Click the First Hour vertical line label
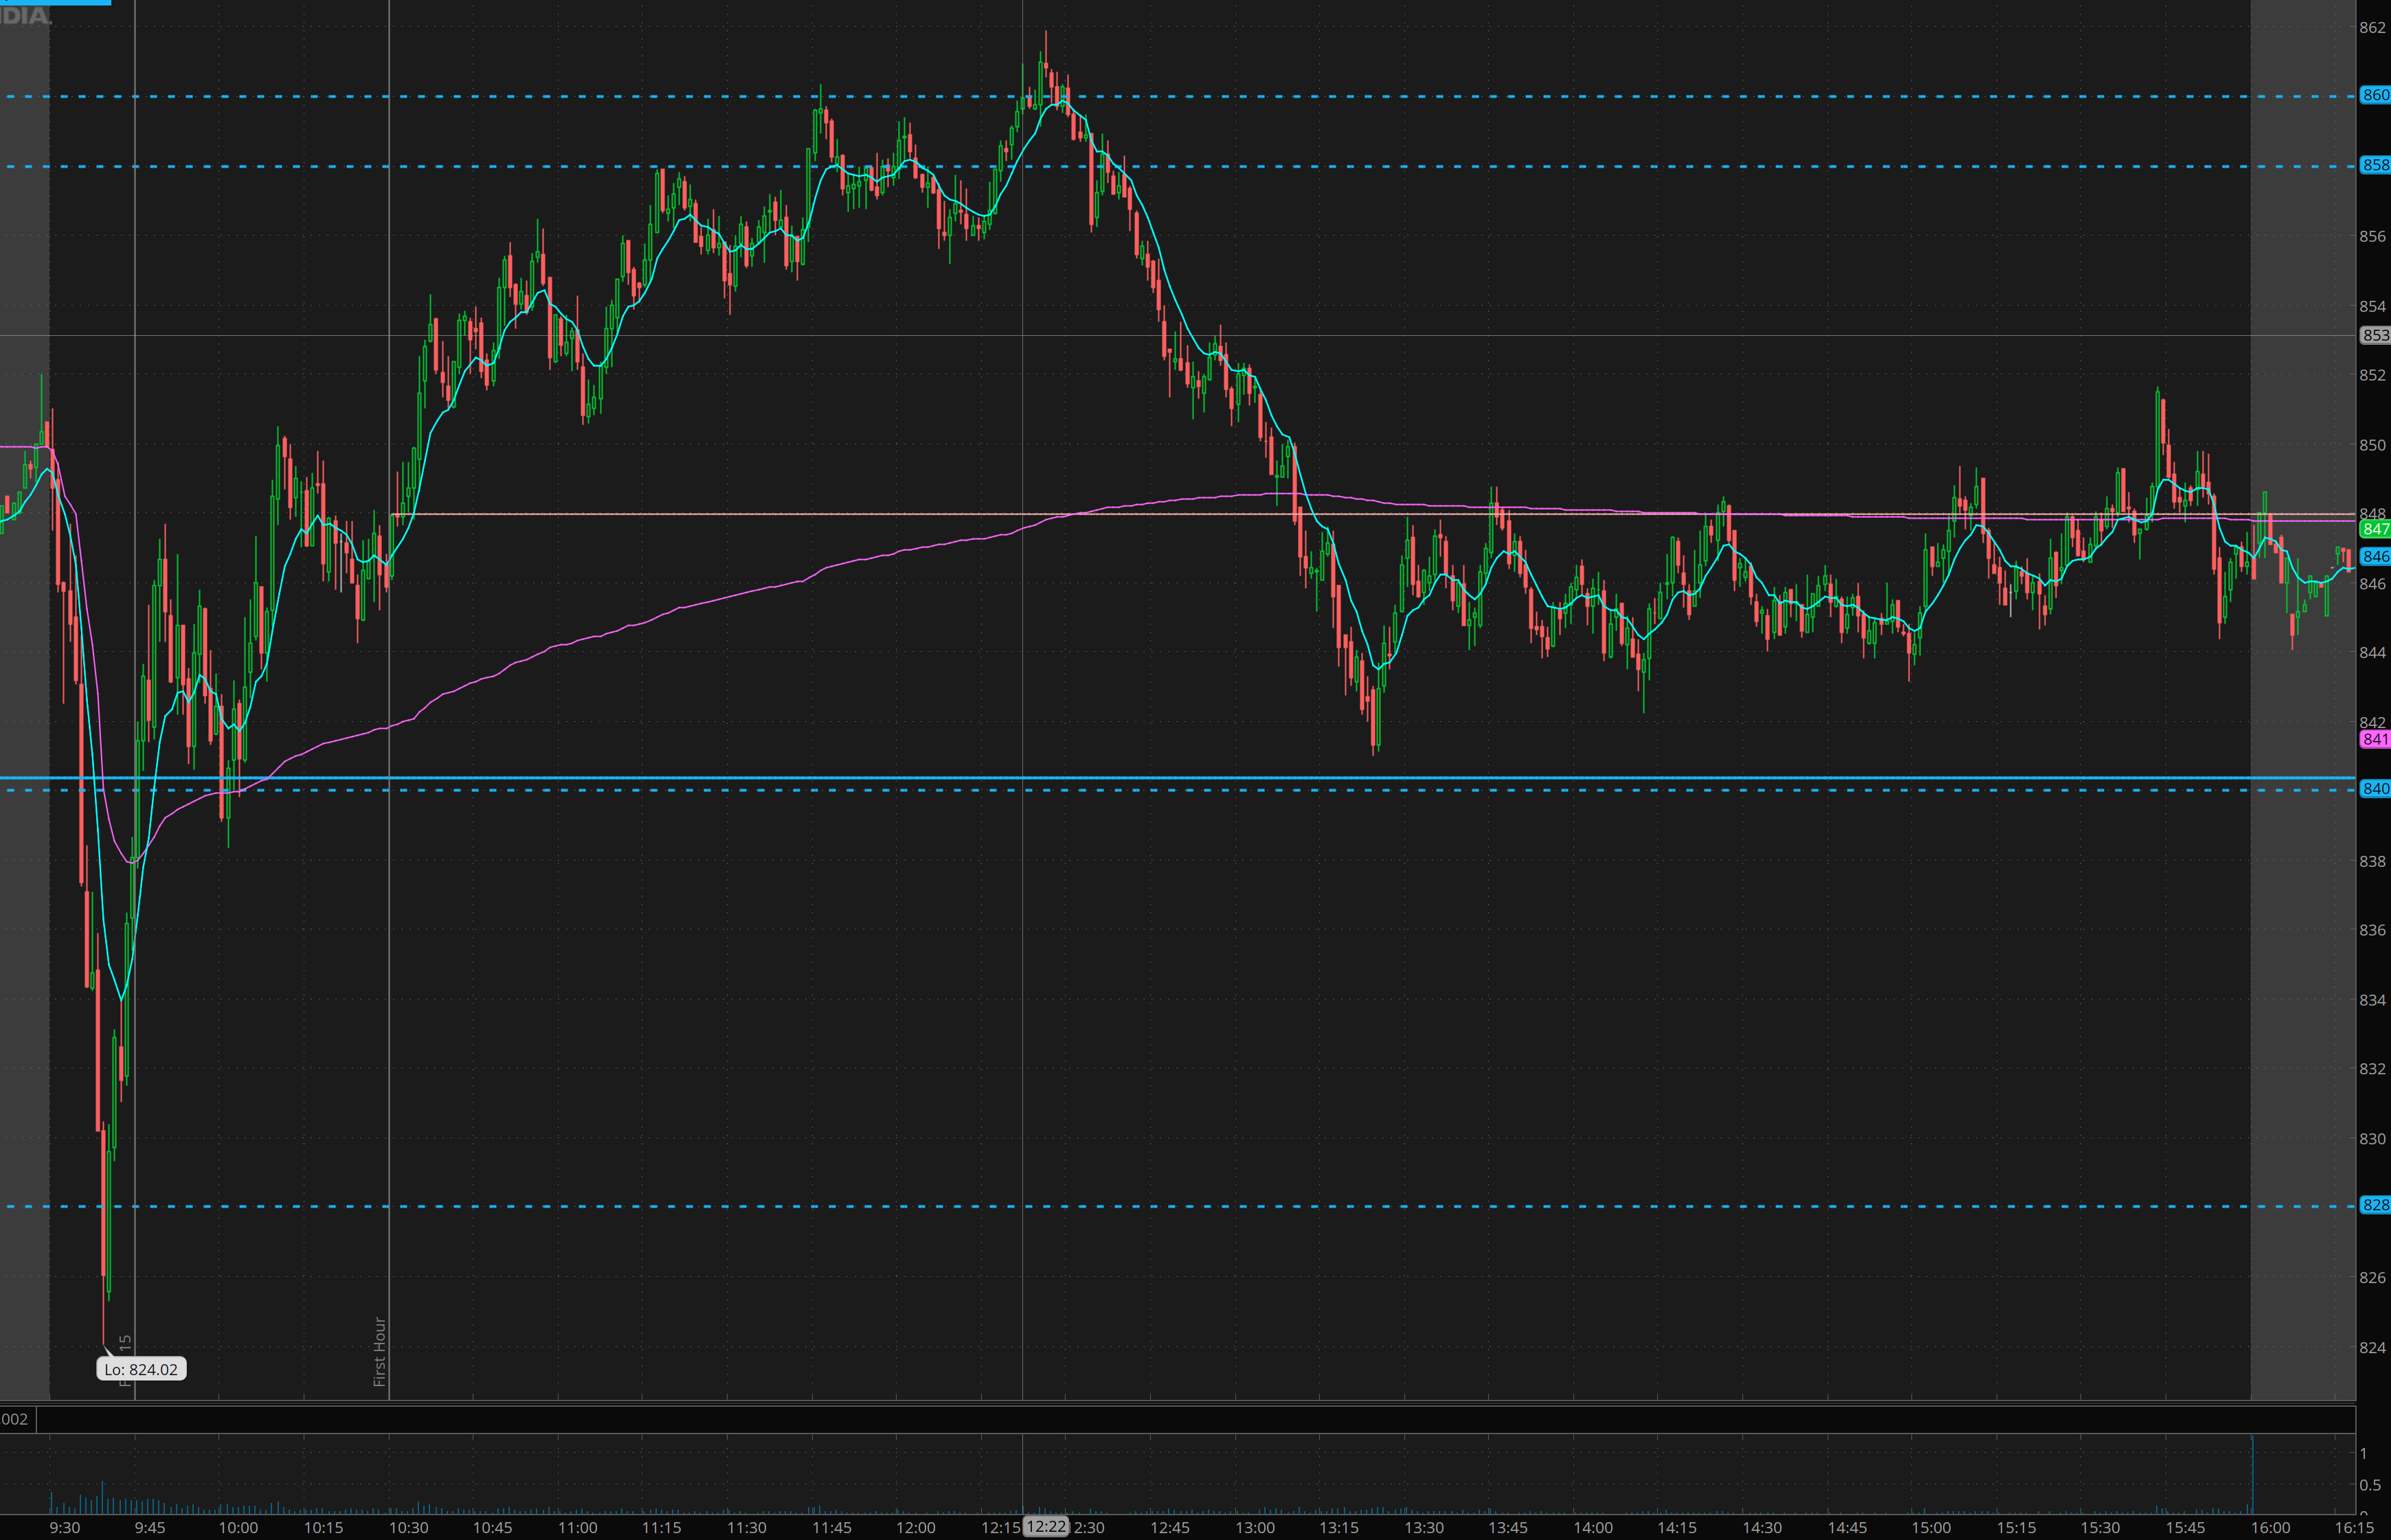 [x=380, y=1351]
